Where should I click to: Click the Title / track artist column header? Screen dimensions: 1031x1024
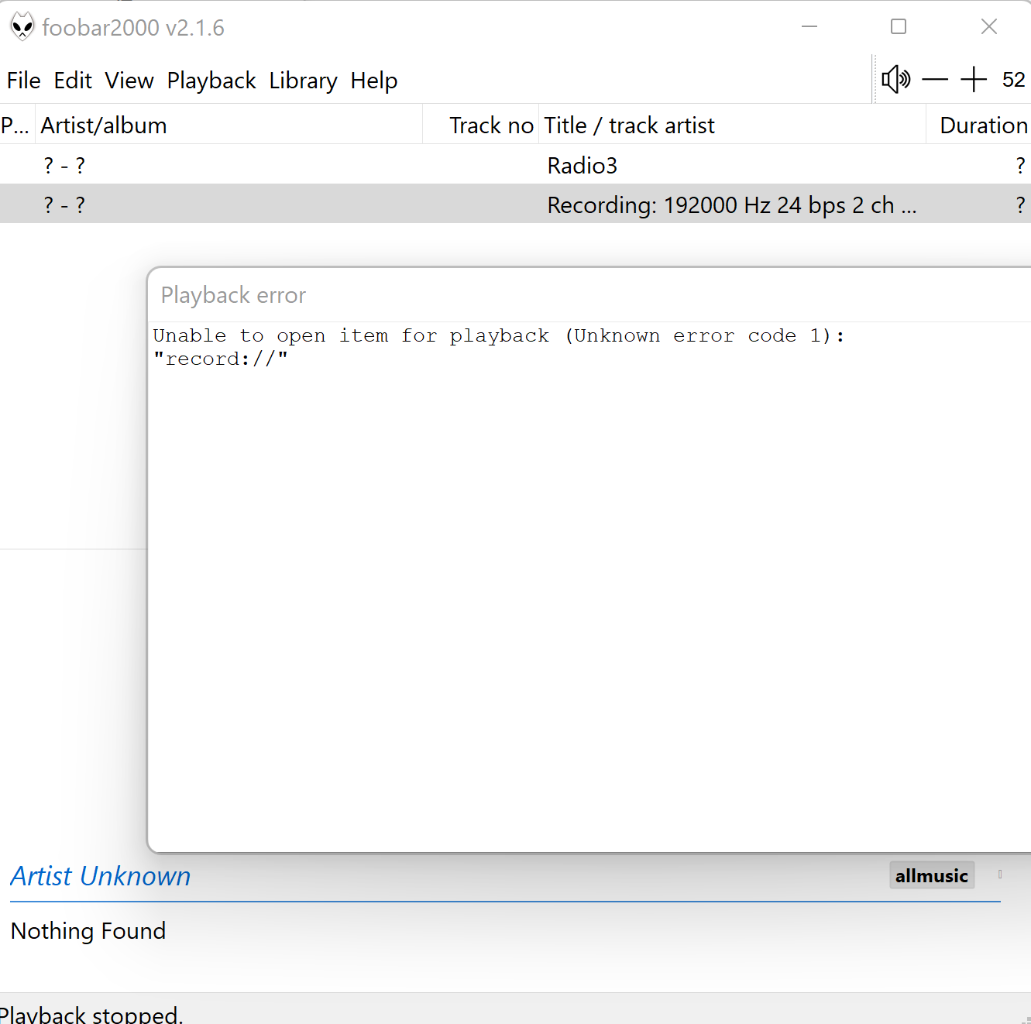click(732, 125)
